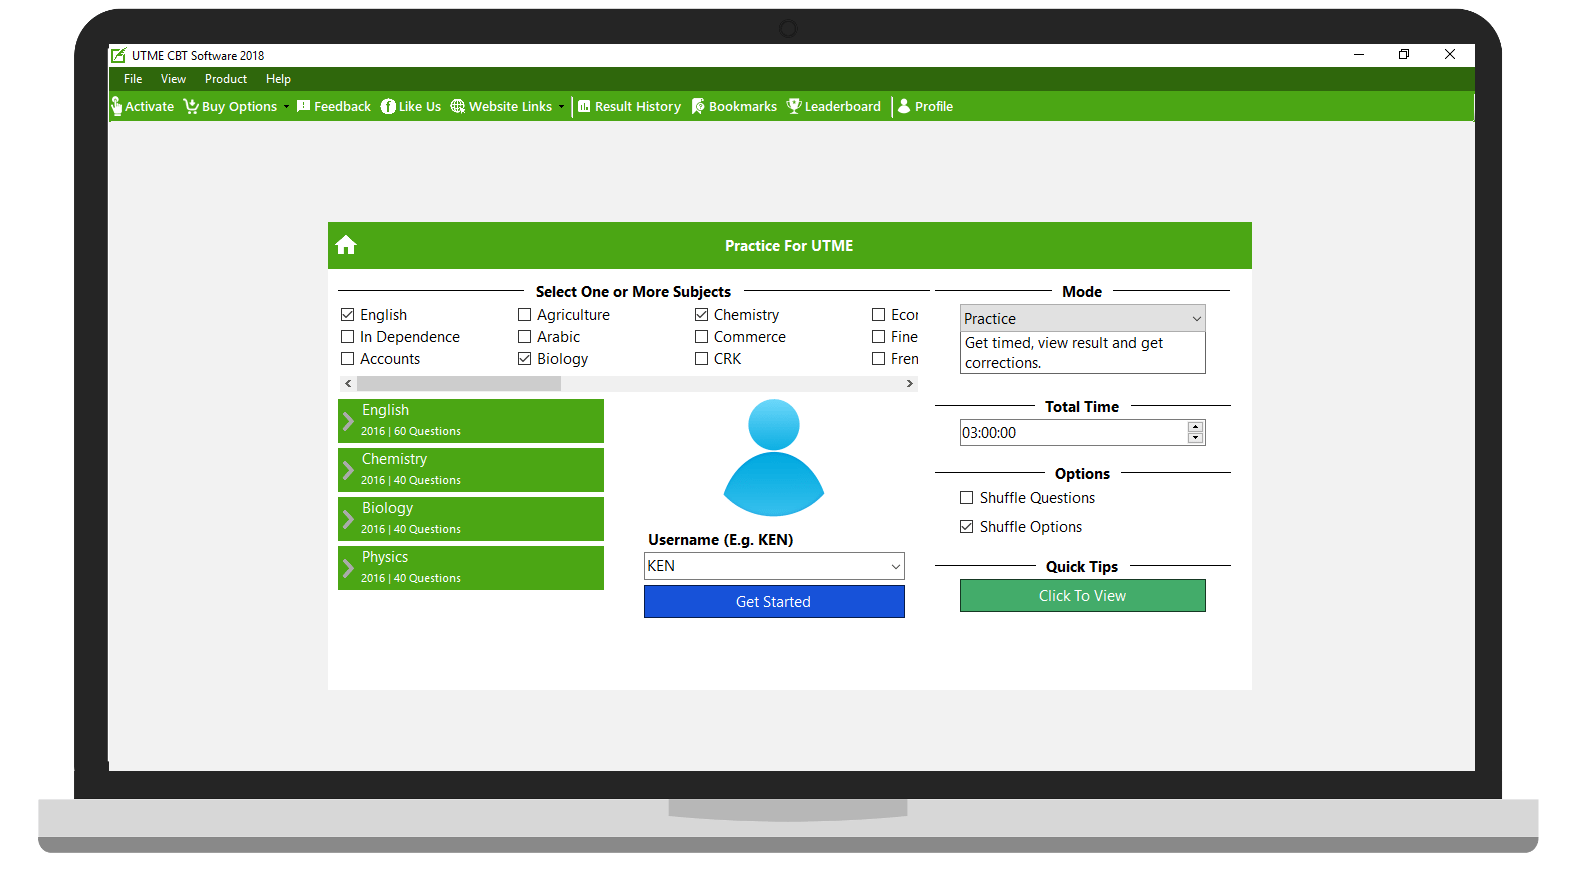Tick the Accounts subject checkbox
The image size is (1575, 886).
click(x=348, y=359)
